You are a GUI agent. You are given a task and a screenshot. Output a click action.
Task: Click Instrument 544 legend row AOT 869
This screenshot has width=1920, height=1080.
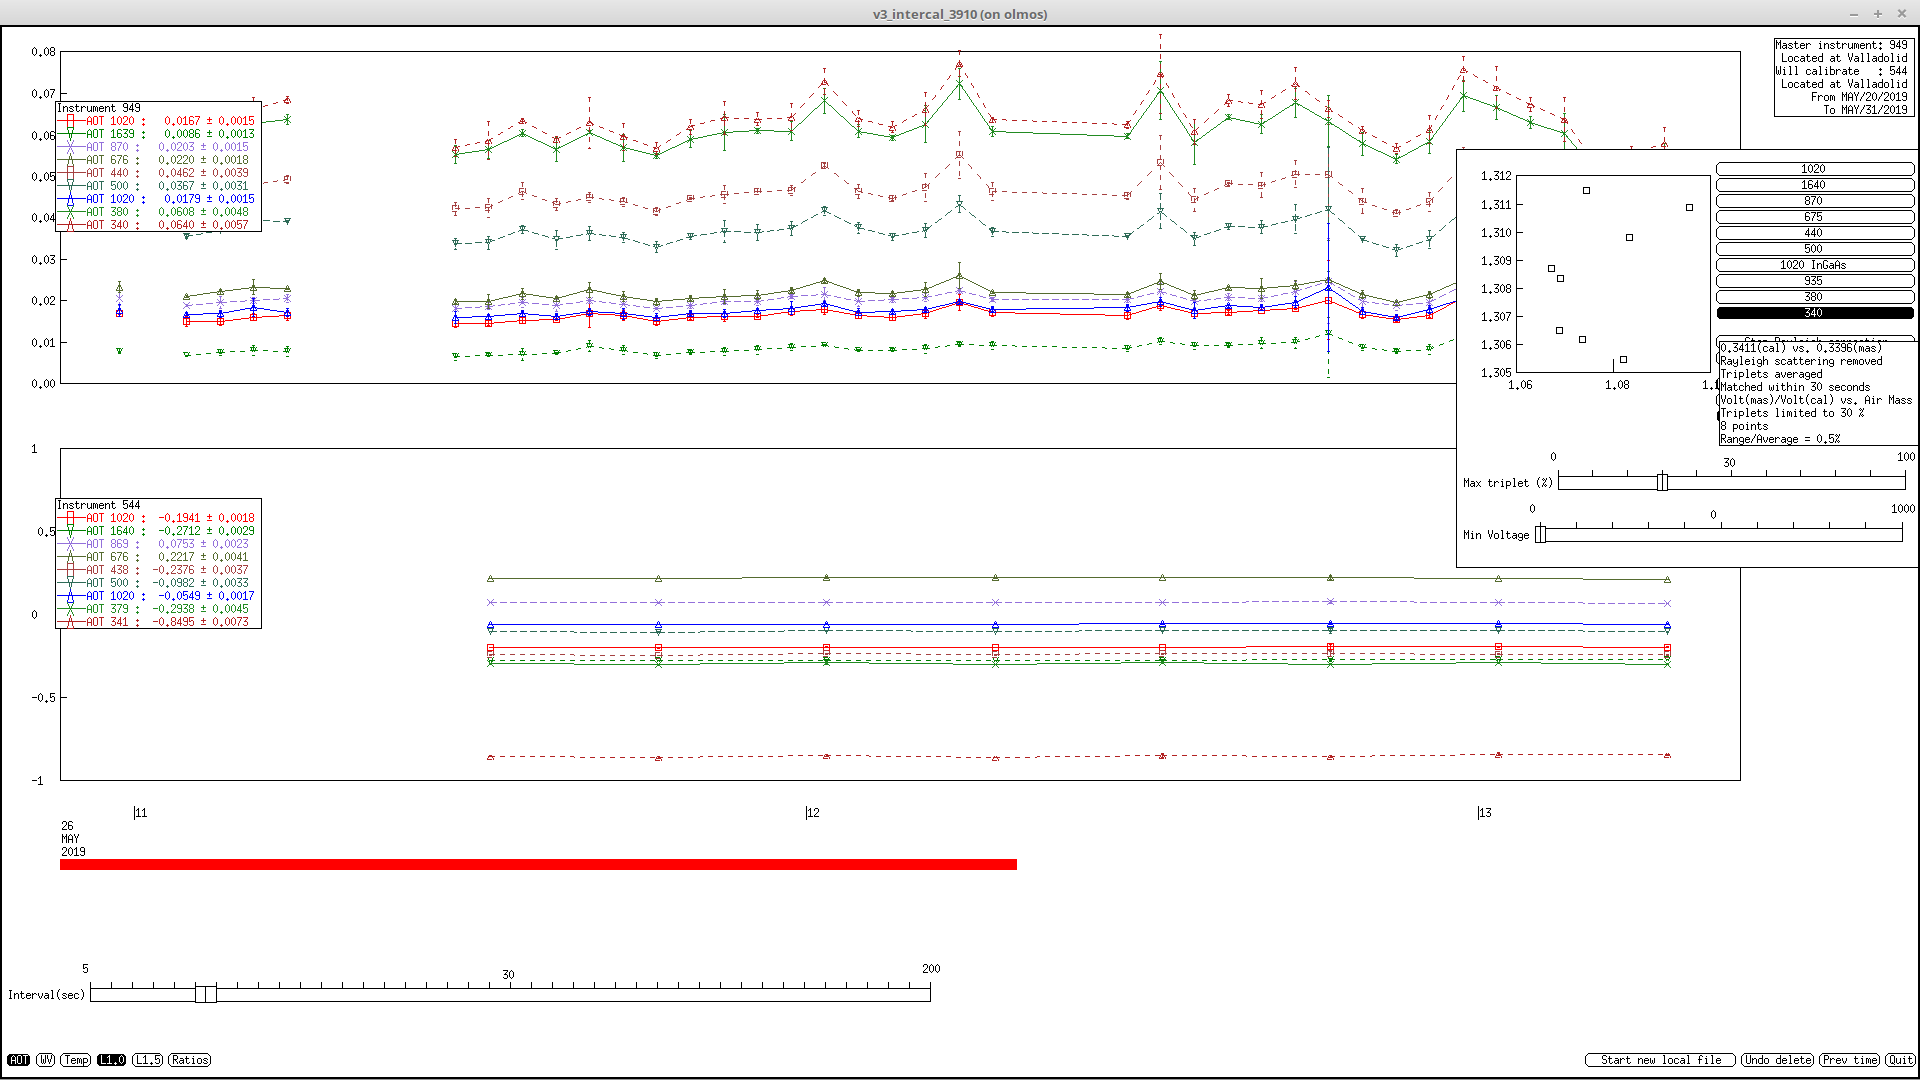pyautogui.click(x=158, y=544)
